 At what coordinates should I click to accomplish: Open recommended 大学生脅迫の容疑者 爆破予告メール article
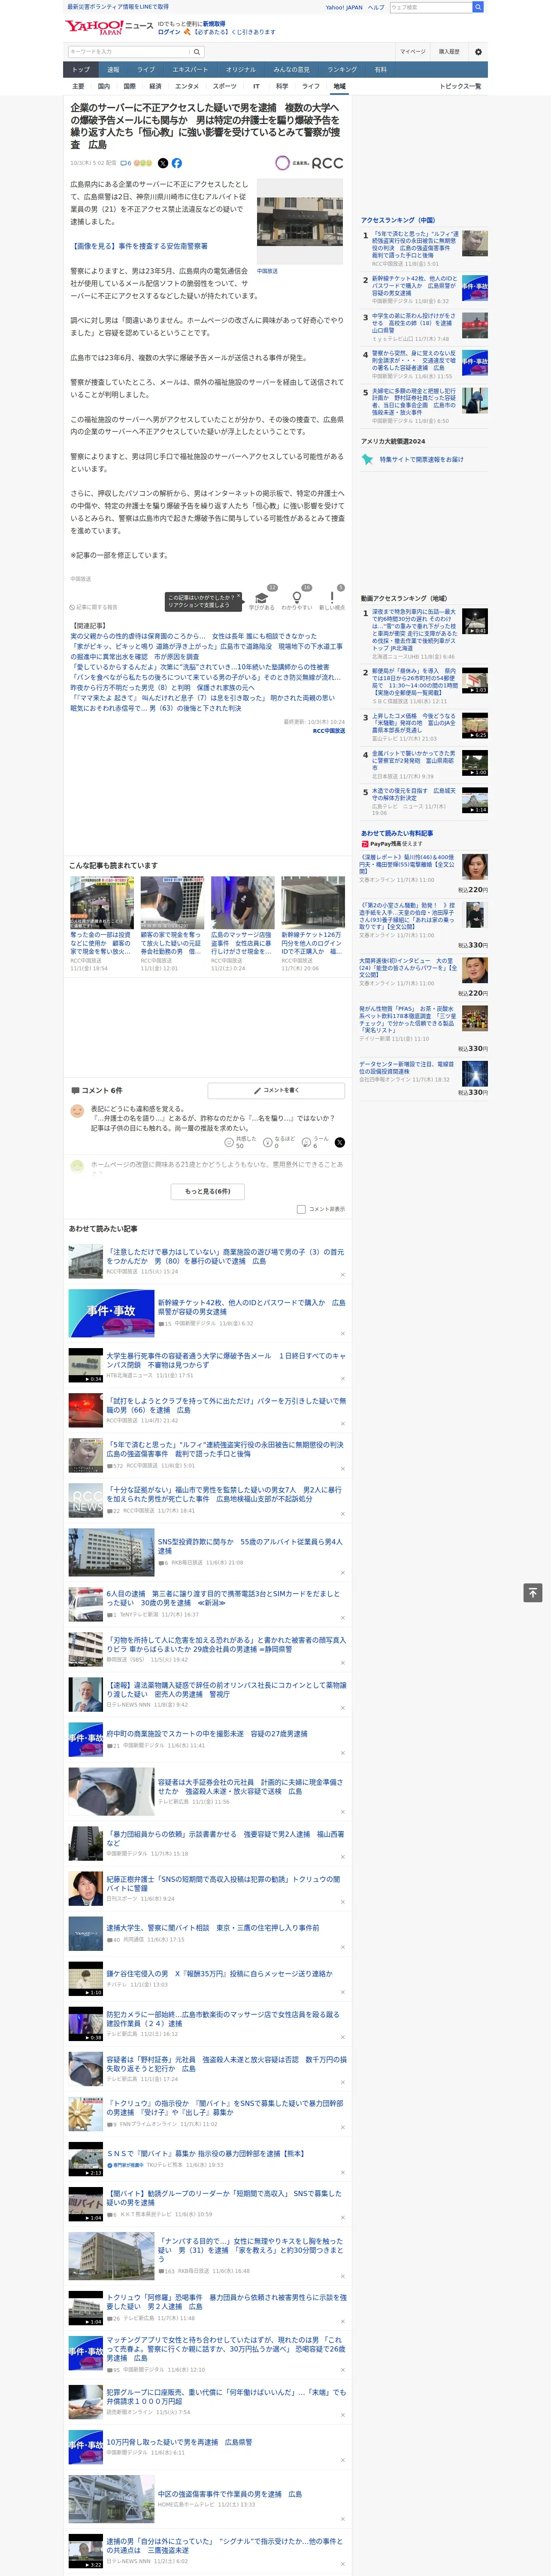pyautogui.click(x=226, y=1360)
